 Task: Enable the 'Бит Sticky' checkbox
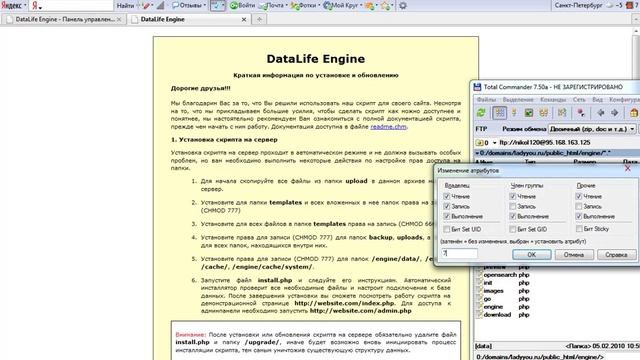coord(579,229)
